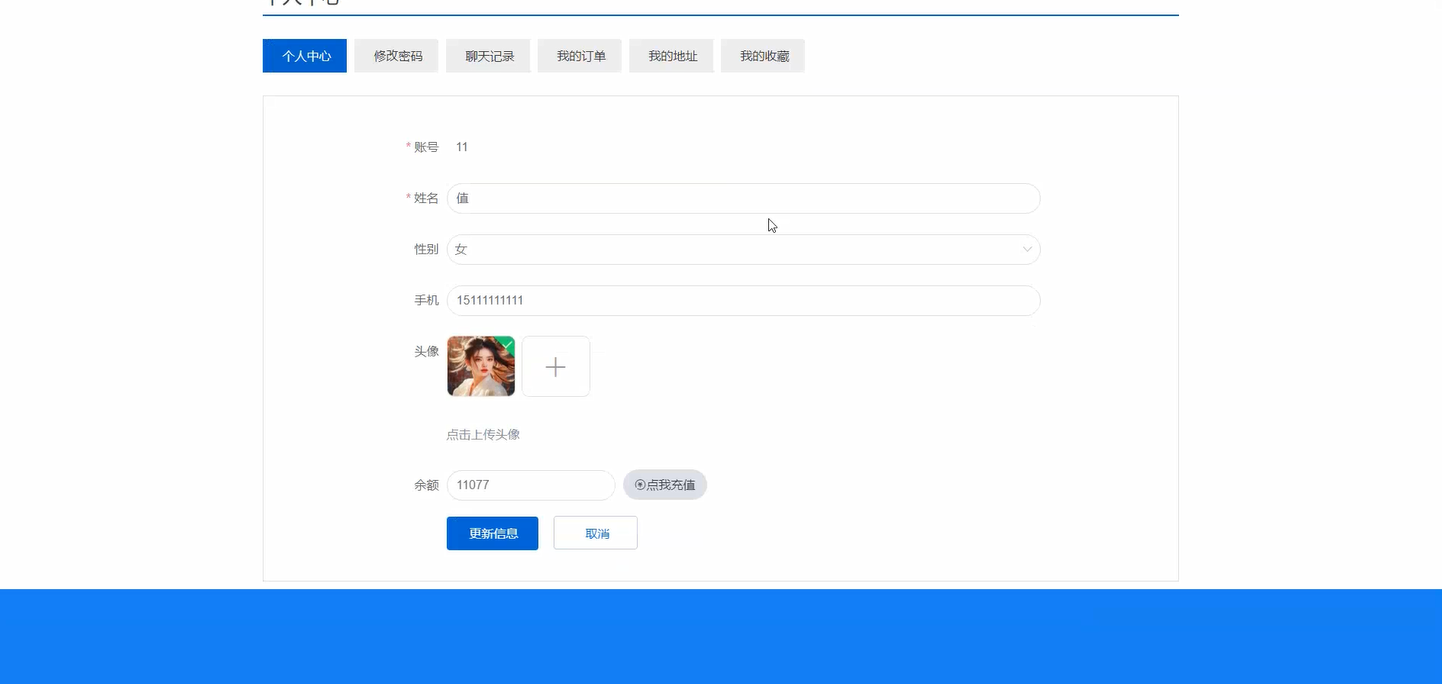Click the 更新信息 submit button
Screen dimensions: 1442x684
click(x=492, y=532)
